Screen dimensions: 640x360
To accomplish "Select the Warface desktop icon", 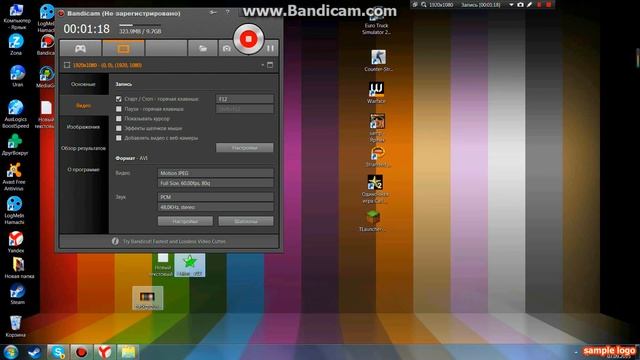I will click(x=376, y=93).
